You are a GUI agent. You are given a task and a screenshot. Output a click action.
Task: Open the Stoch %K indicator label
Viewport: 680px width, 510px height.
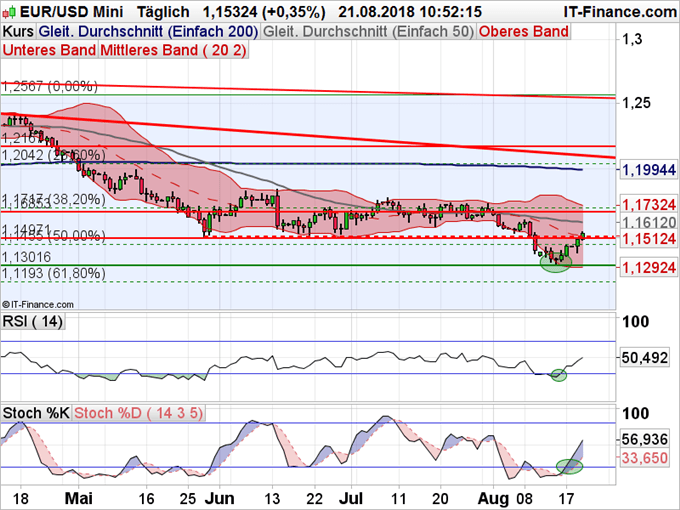pyautogui.click(x=36, y=413)
